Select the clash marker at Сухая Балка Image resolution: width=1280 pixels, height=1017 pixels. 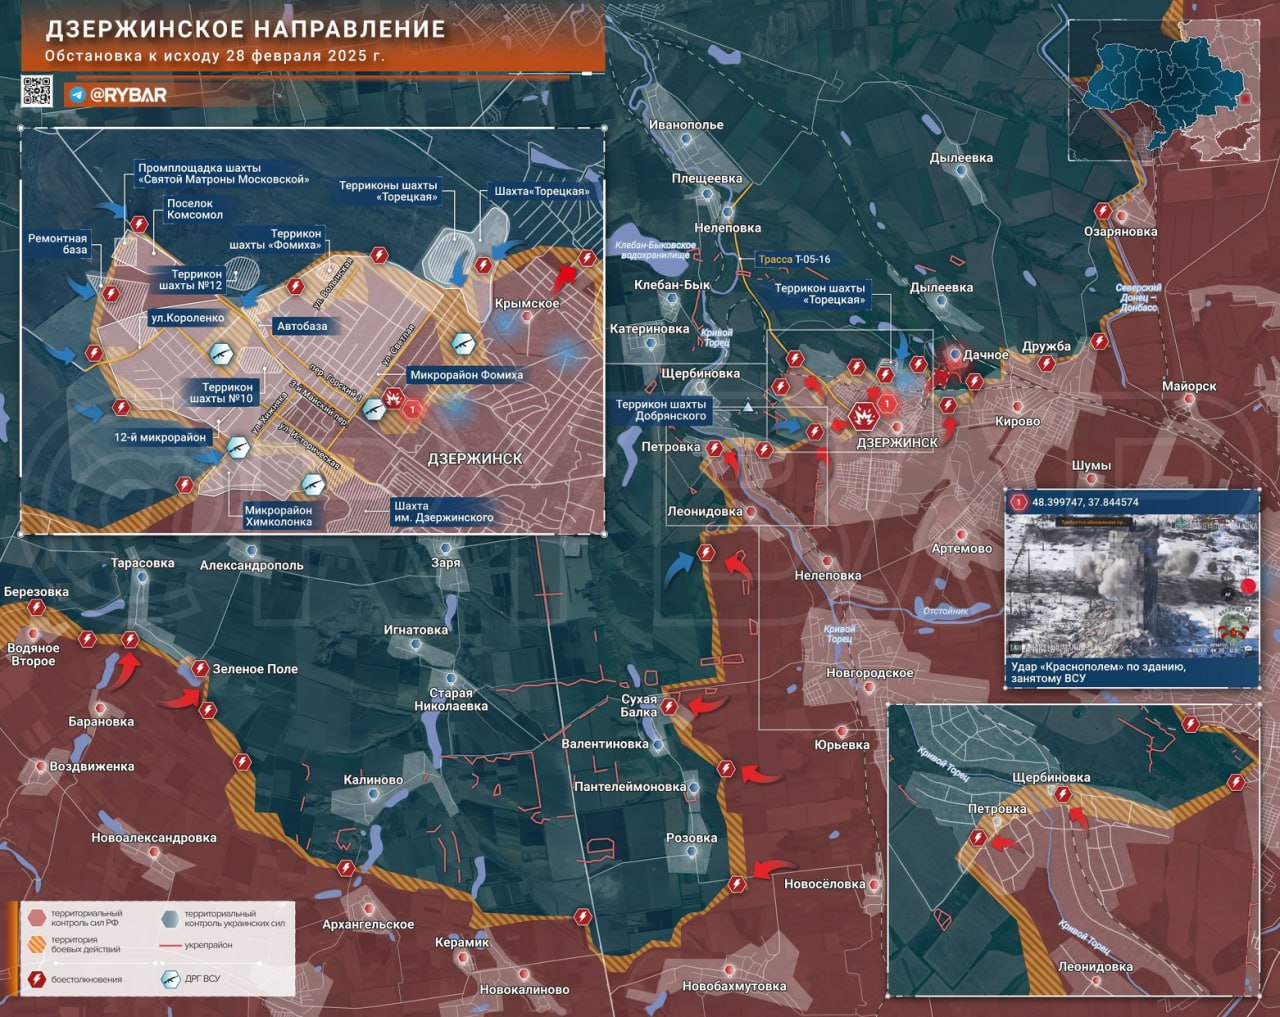click(x=669, y=707)
